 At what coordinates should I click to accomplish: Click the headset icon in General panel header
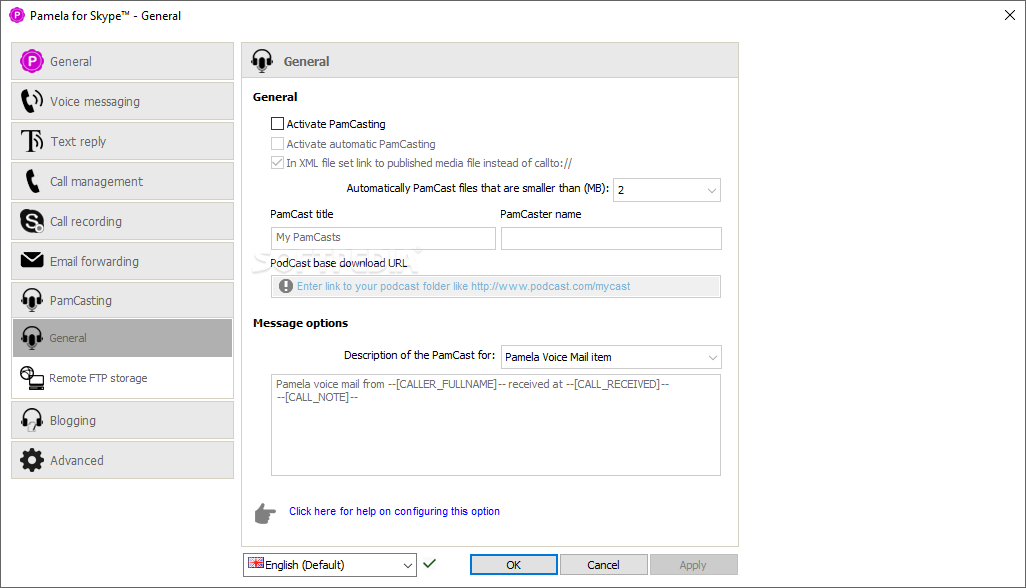click(262, 61)
